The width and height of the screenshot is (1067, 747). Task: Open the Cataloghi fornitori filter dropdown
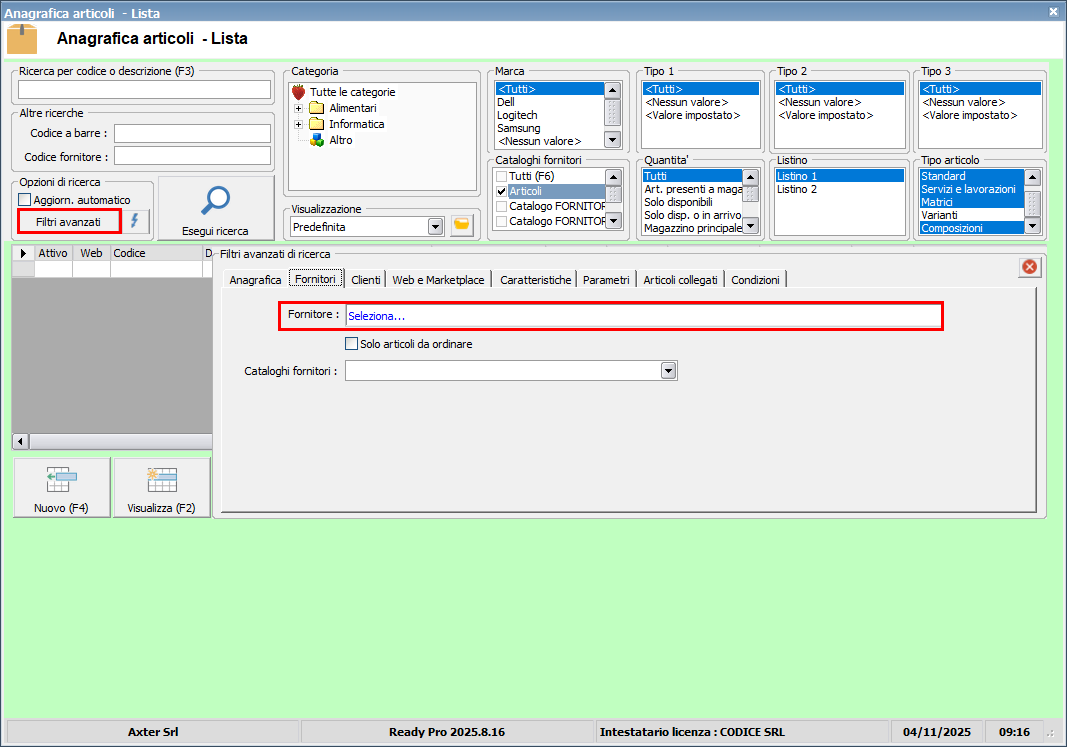669,371
